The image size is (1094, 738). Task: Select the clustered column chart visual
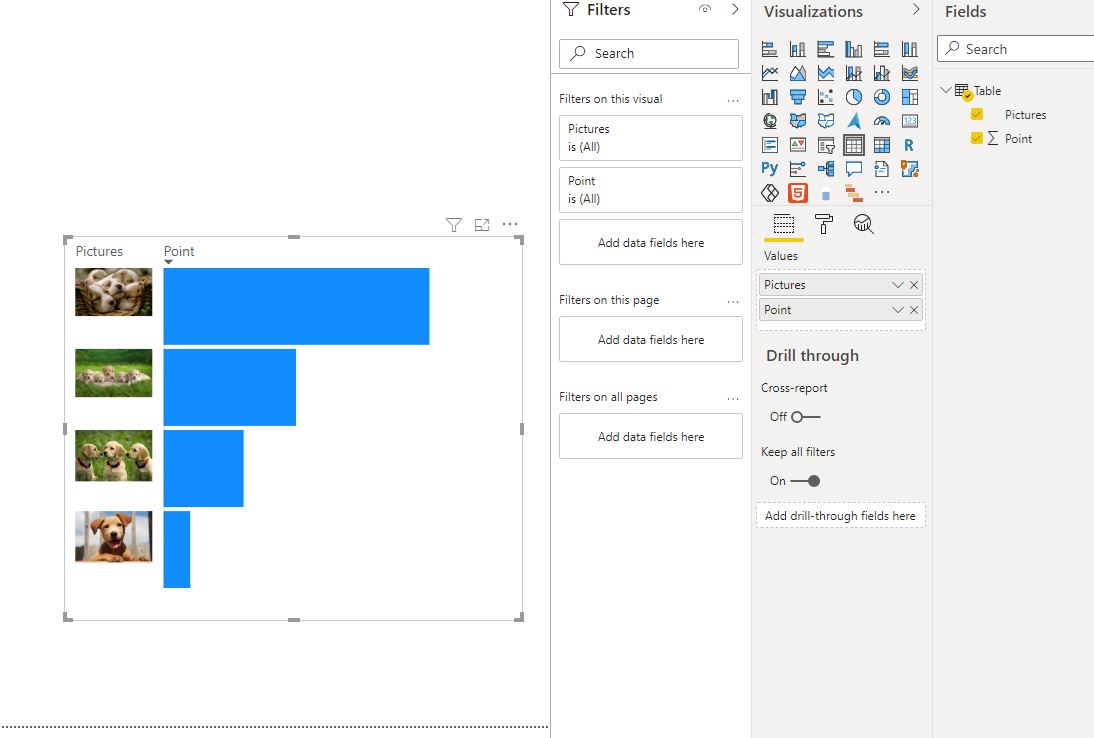(853, 49)
